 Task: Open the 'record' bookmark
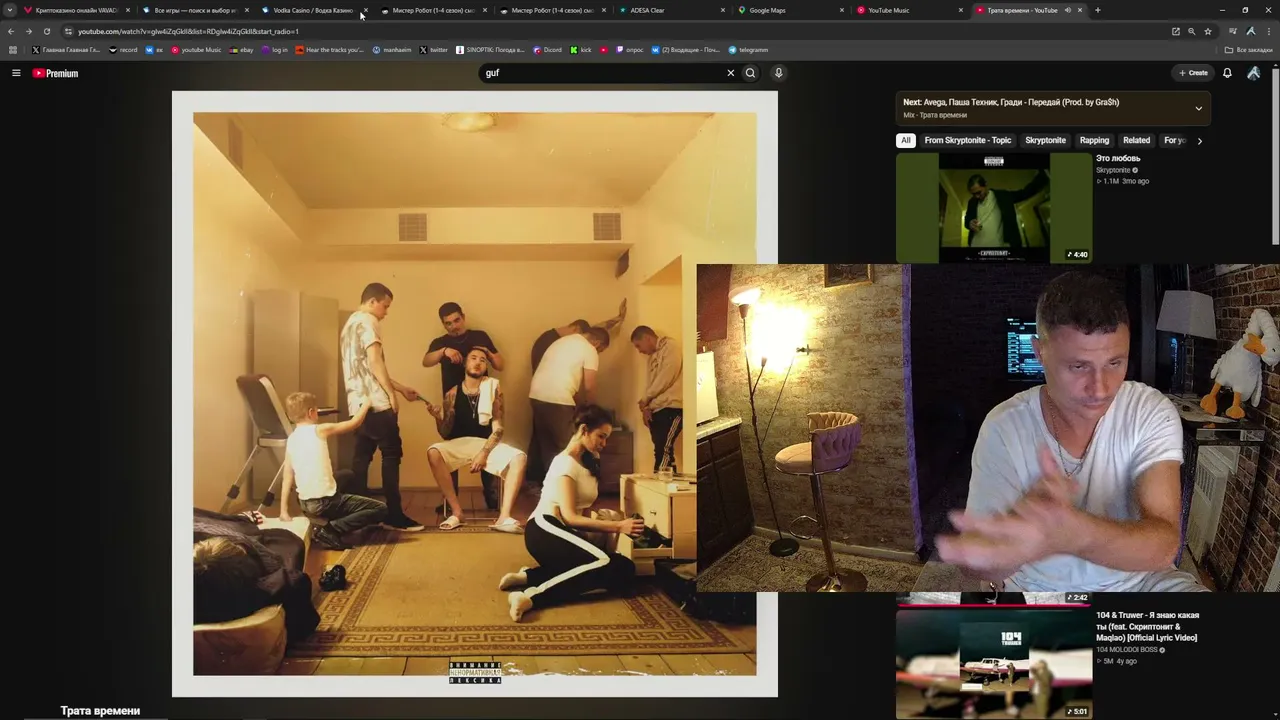click(123, 50)
